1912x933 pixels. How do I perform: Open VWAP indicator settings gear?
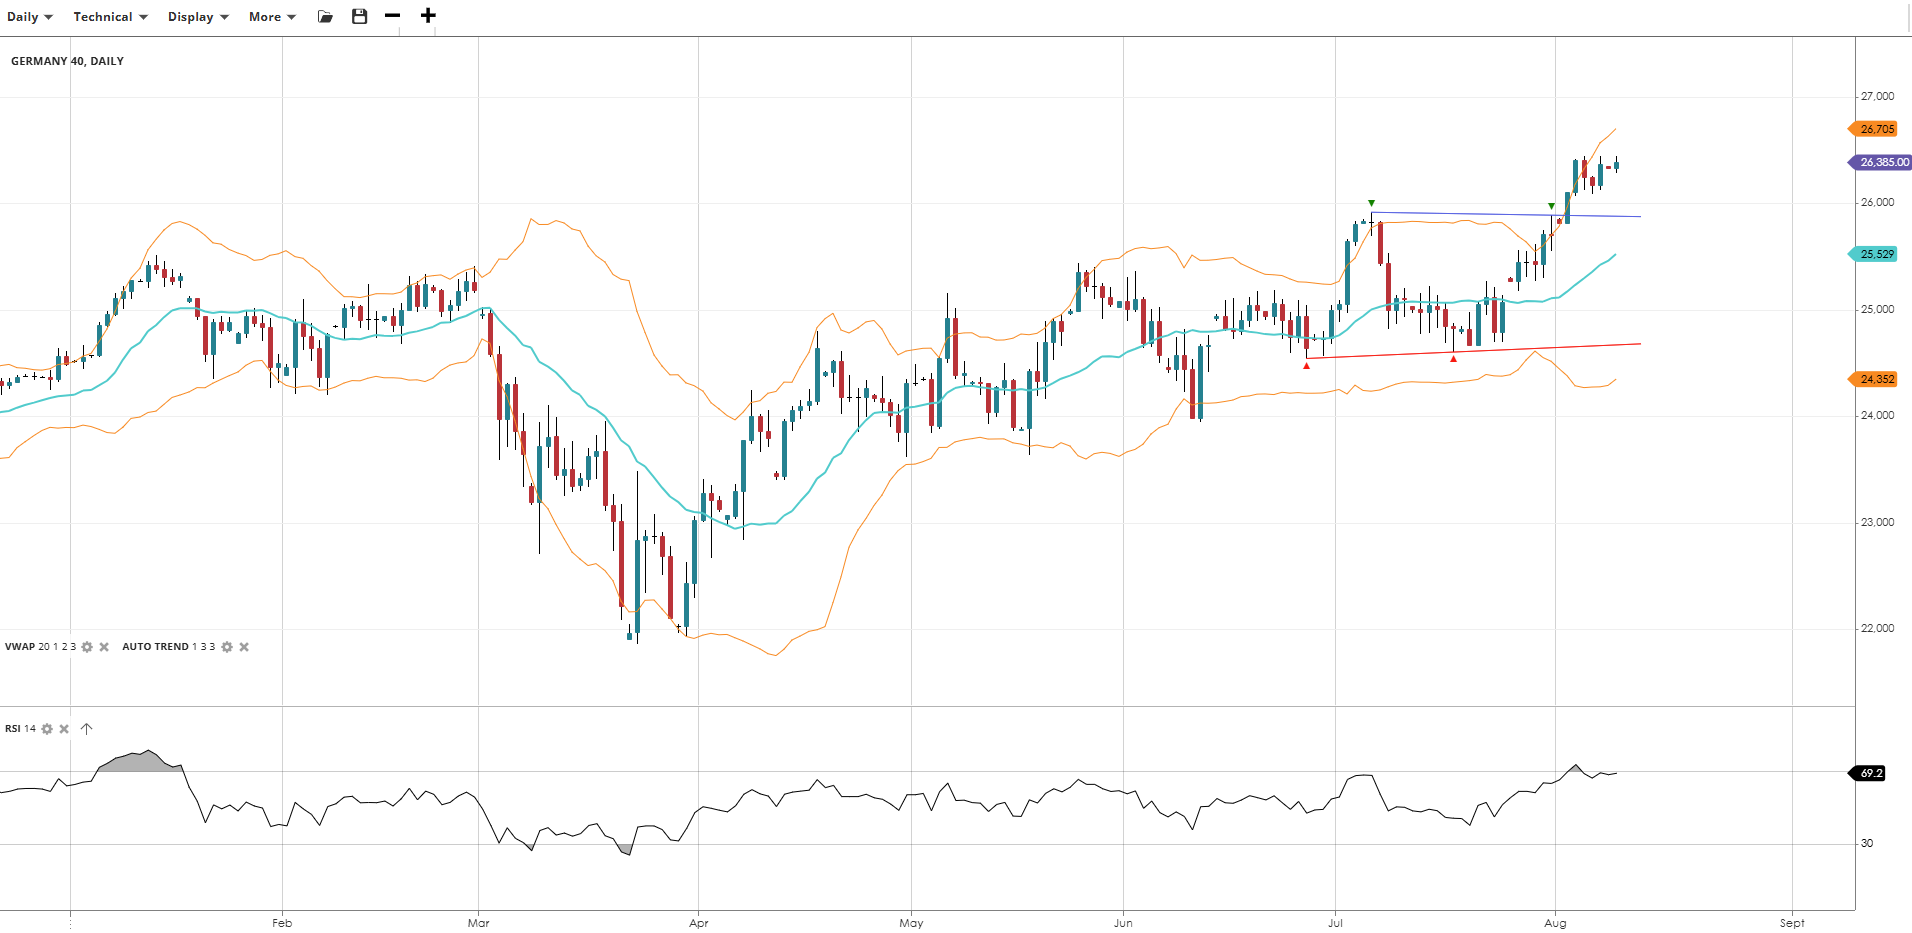[x=87, y=647]
